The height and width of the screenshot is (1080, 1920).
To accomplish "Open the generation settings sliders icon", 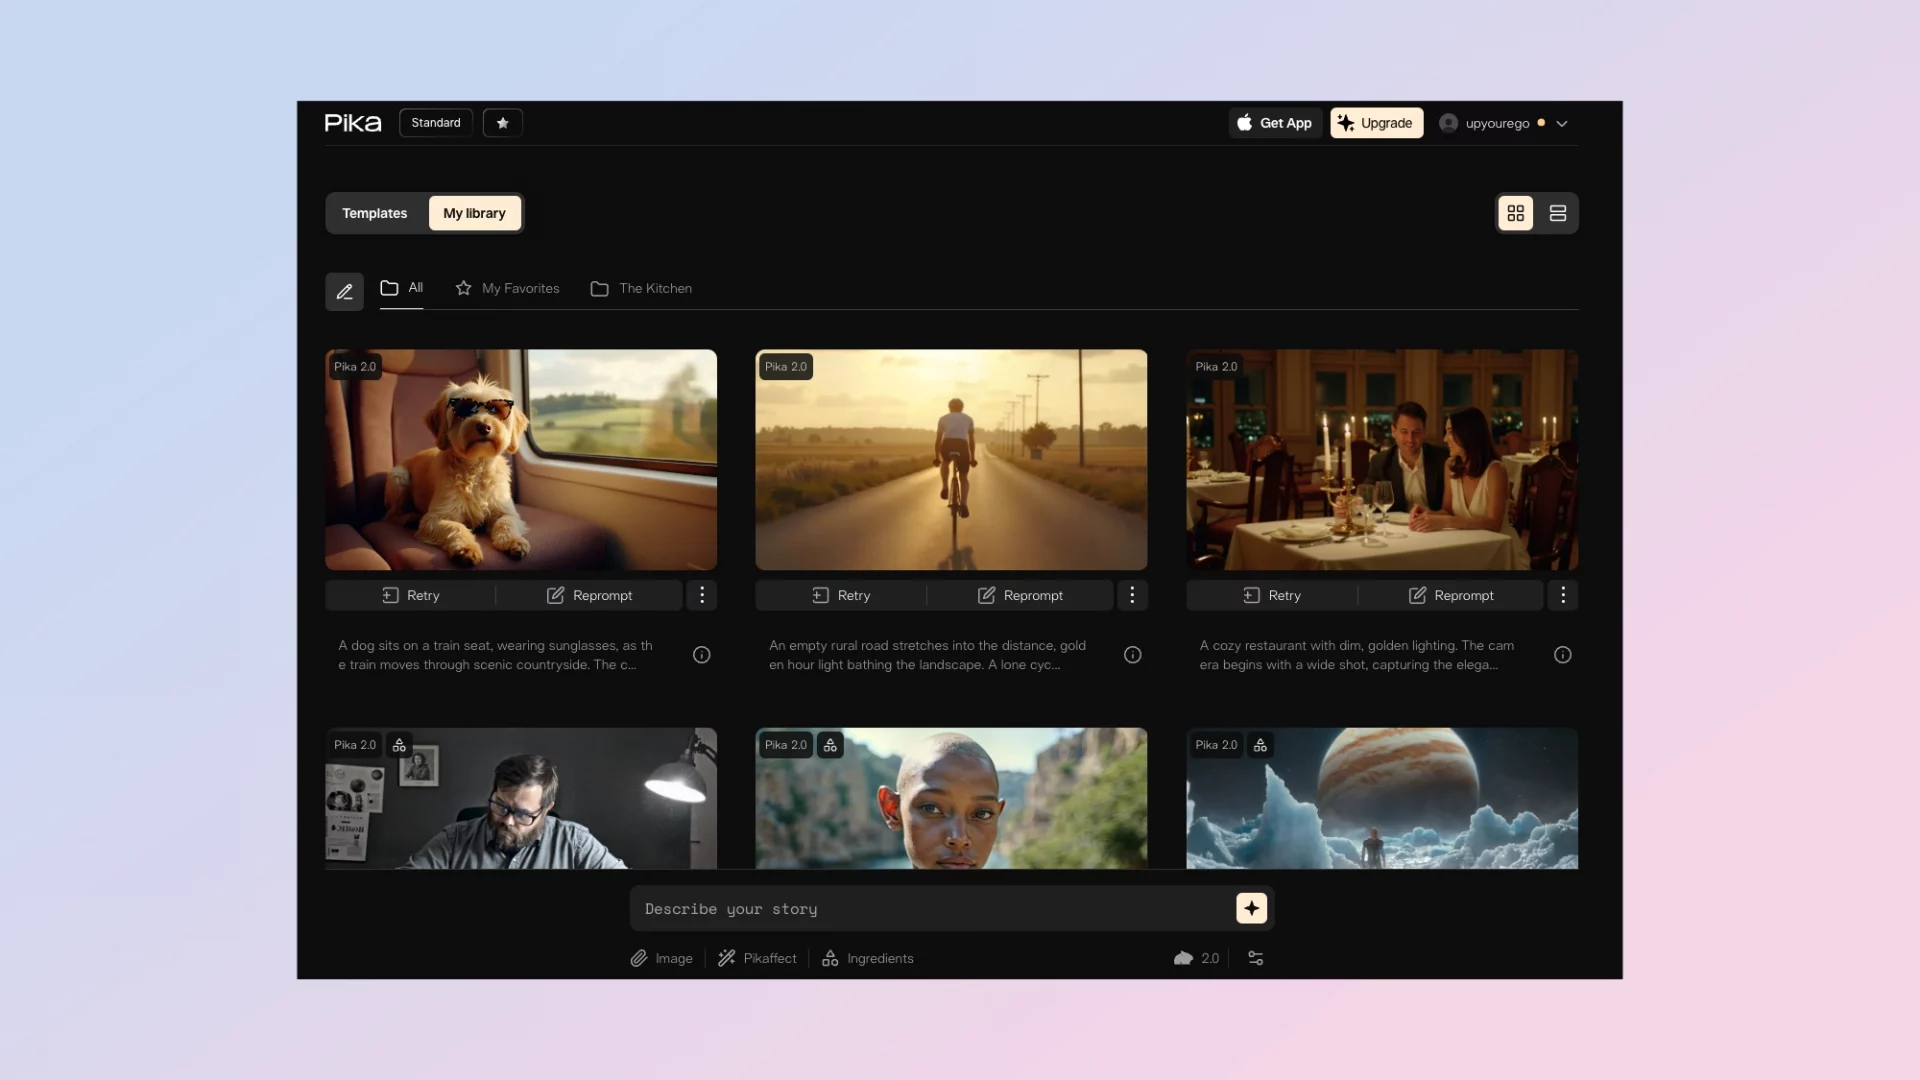I will point(1256,958).
